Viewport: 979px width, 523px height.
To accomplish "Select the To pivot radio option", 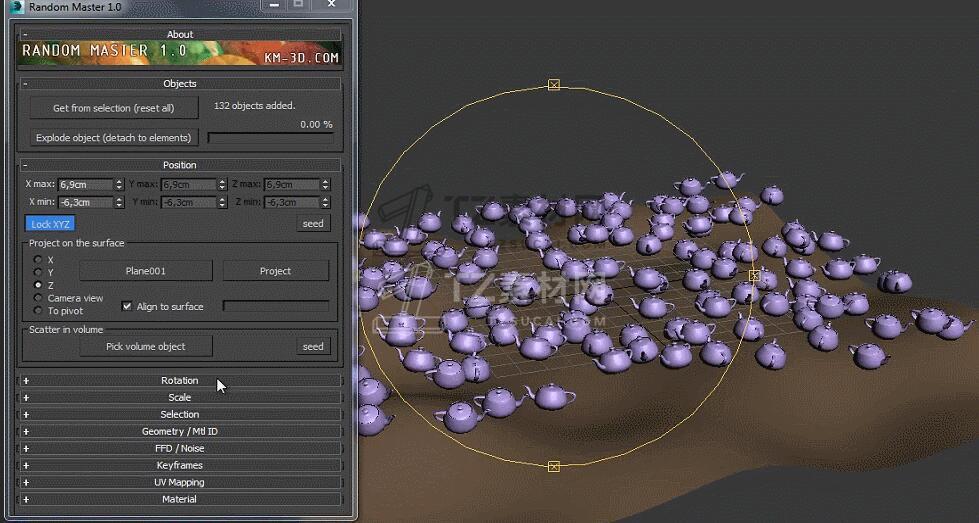I will tap(38, 311).
